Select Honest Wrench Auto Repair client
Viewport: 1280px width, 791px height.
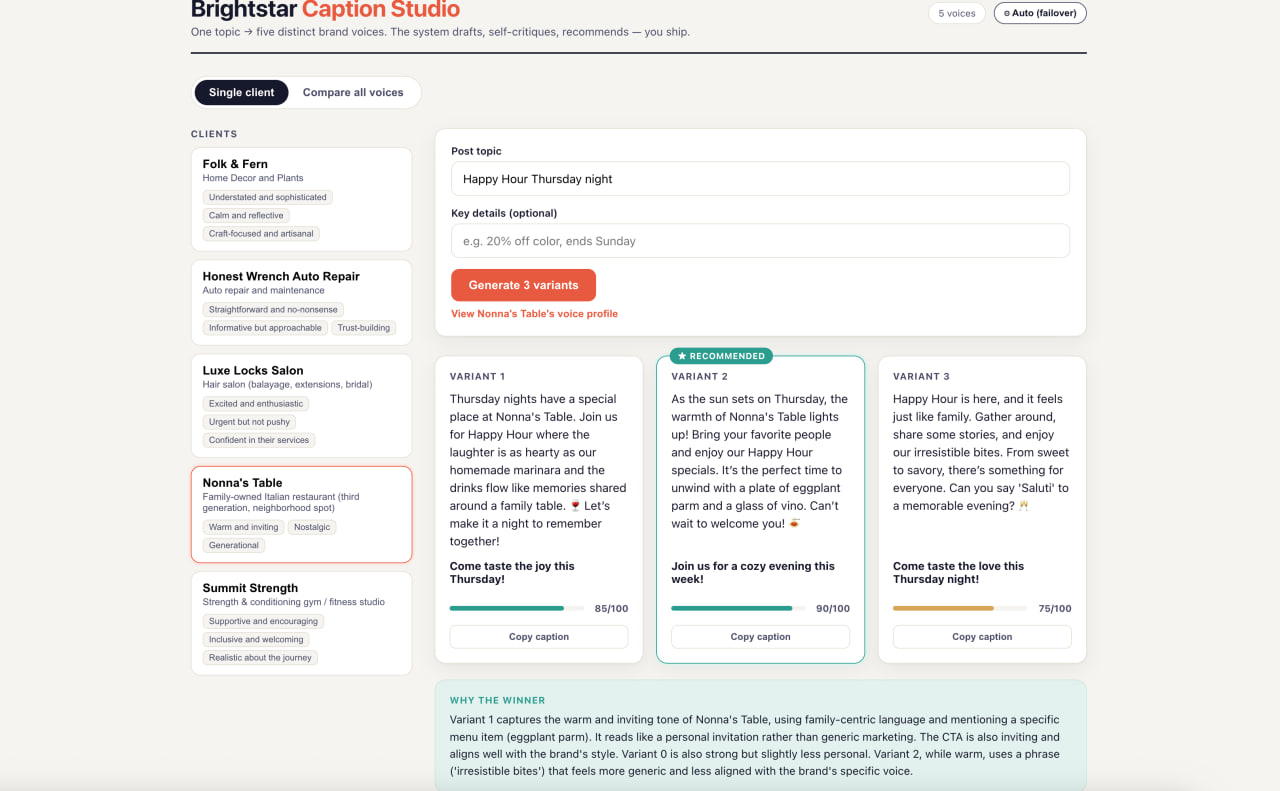(301, 302)
